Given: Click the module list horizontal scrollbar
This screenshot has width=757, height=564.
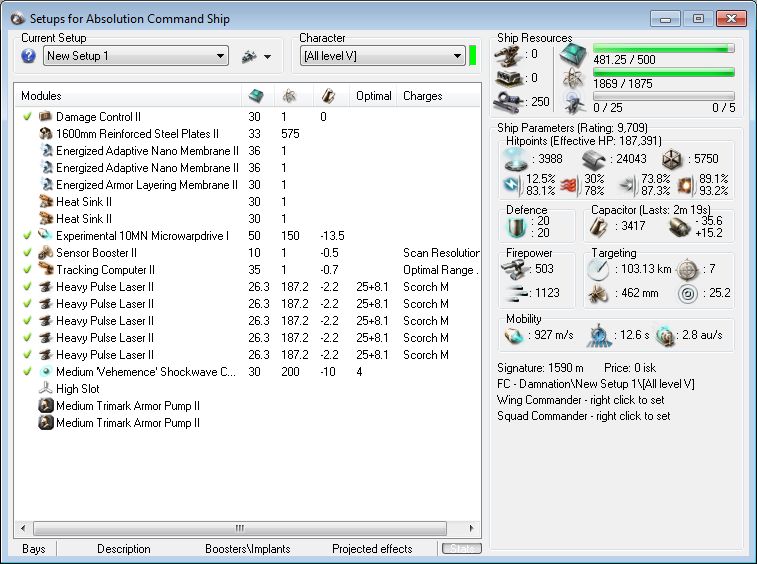Looking at the screenshot, I should pos(240,527).
